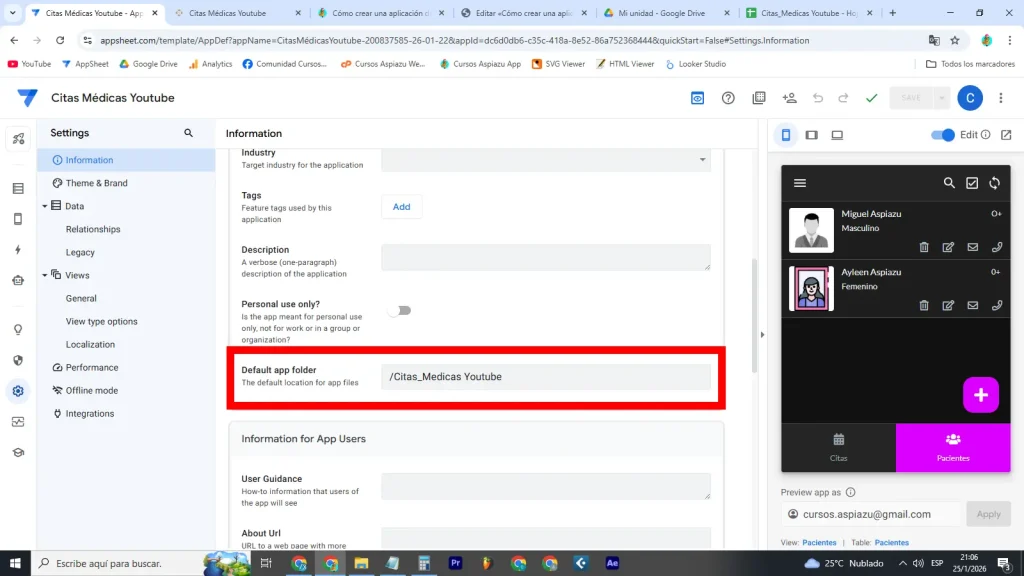Open the Automation bolt icon in sidebar
The height and width of the screenshot is (576, 1024).
18,250
